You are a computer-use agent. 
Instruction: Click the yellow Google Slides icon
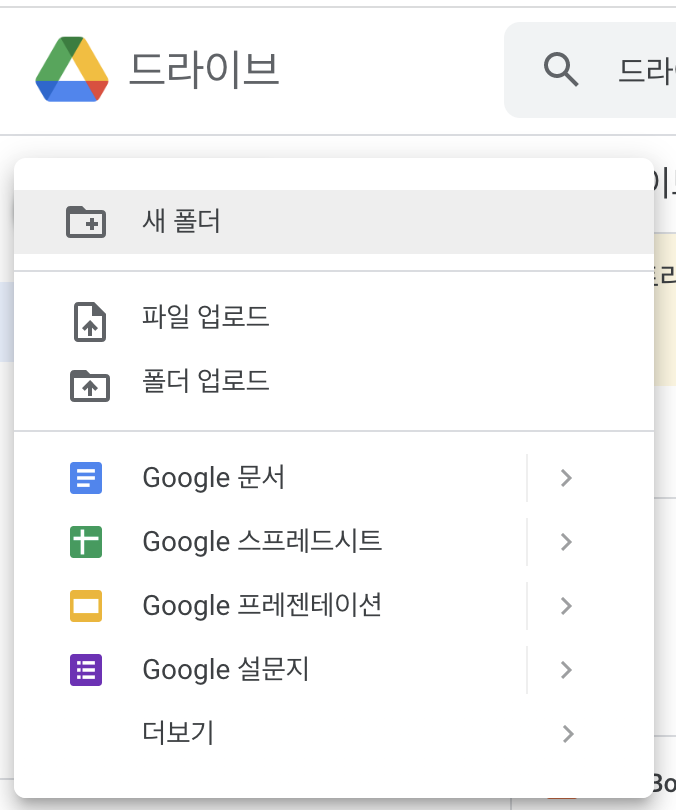coord(86,606)
